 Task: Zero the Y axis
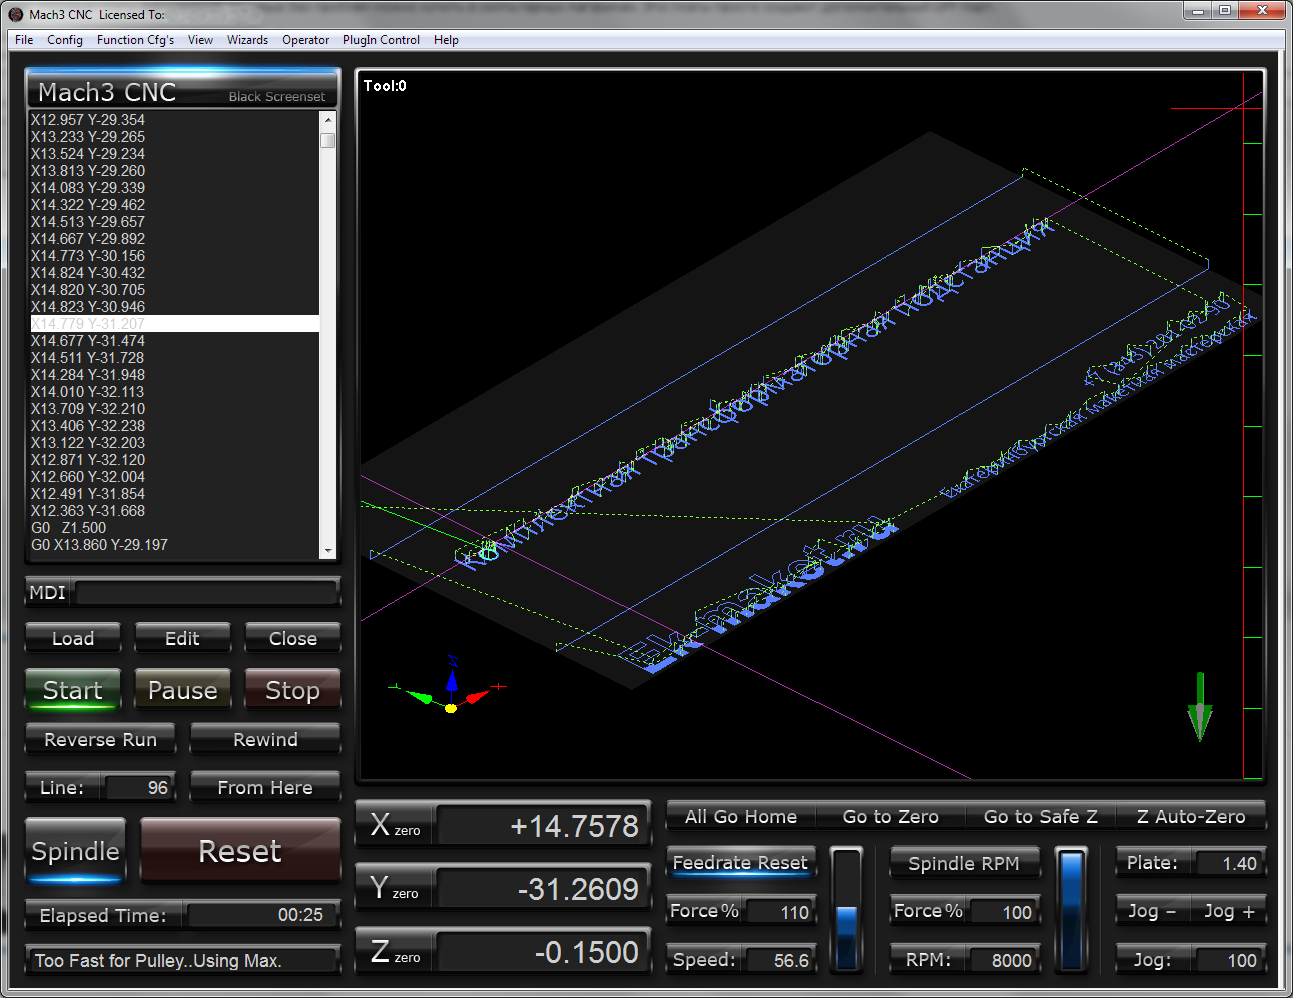(395, 889)
